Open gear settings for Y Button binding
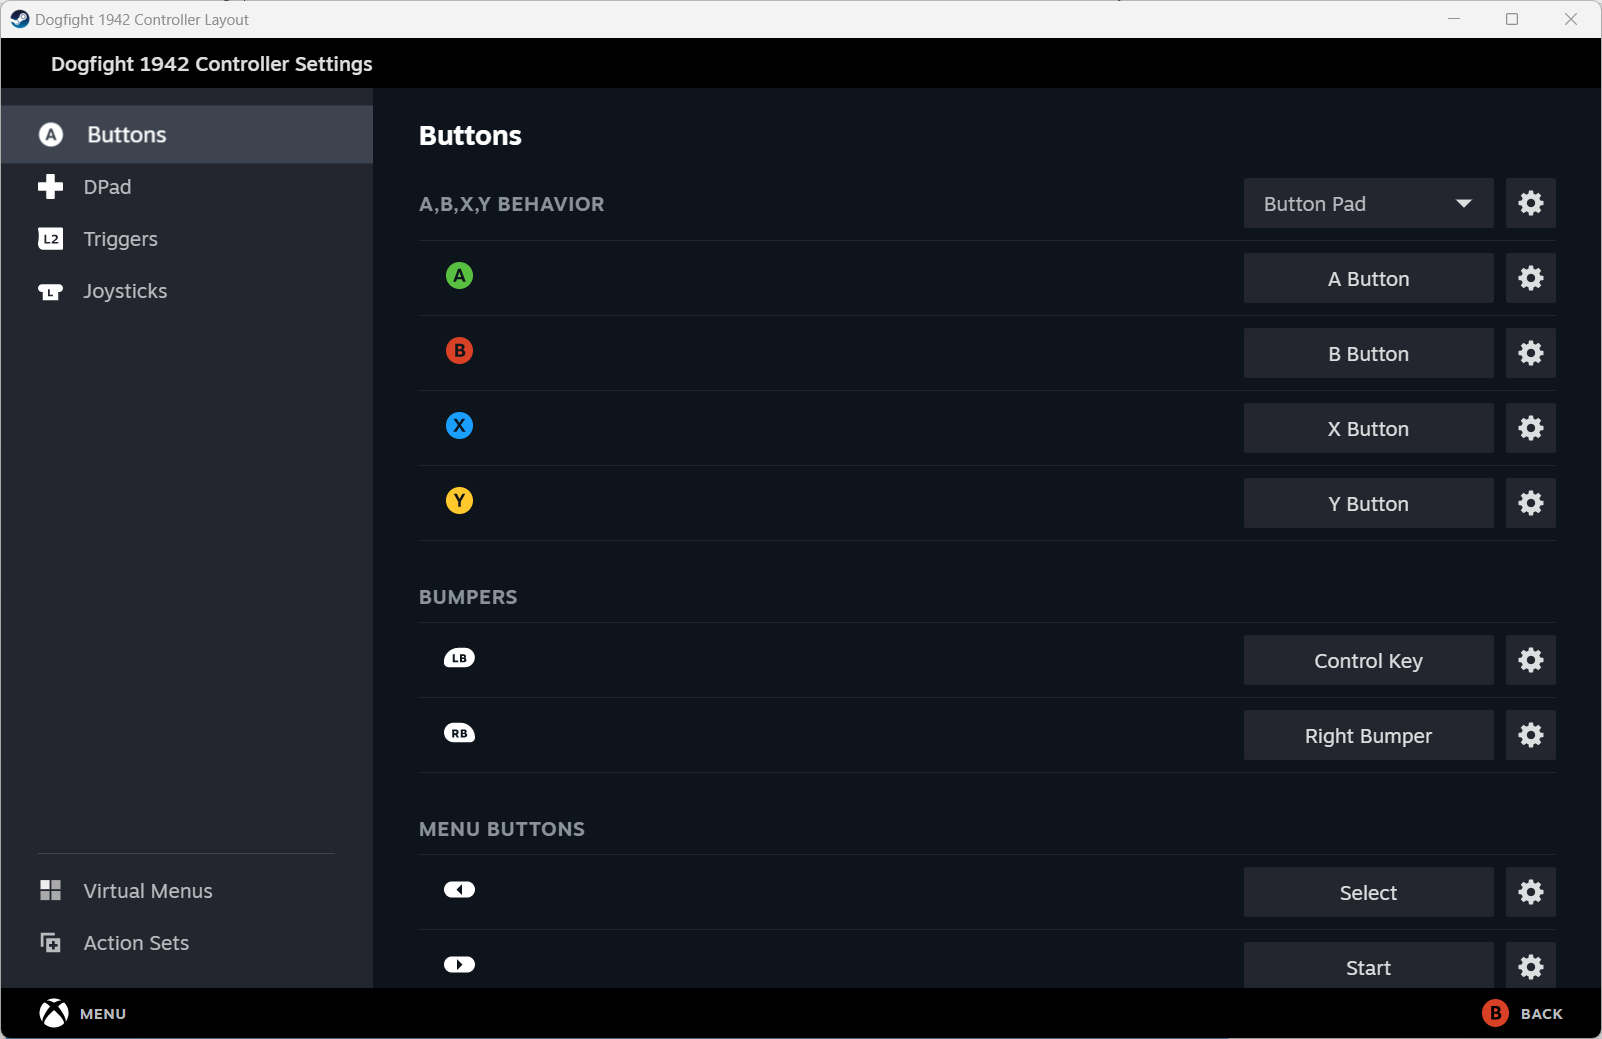 (x=1530, y=503)
